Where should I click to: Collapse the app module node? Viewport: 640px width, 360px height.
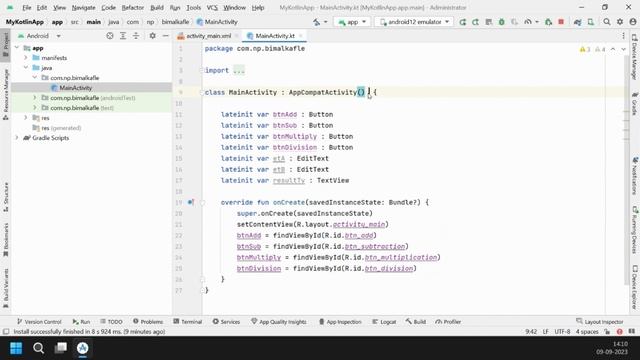point(17,48)
